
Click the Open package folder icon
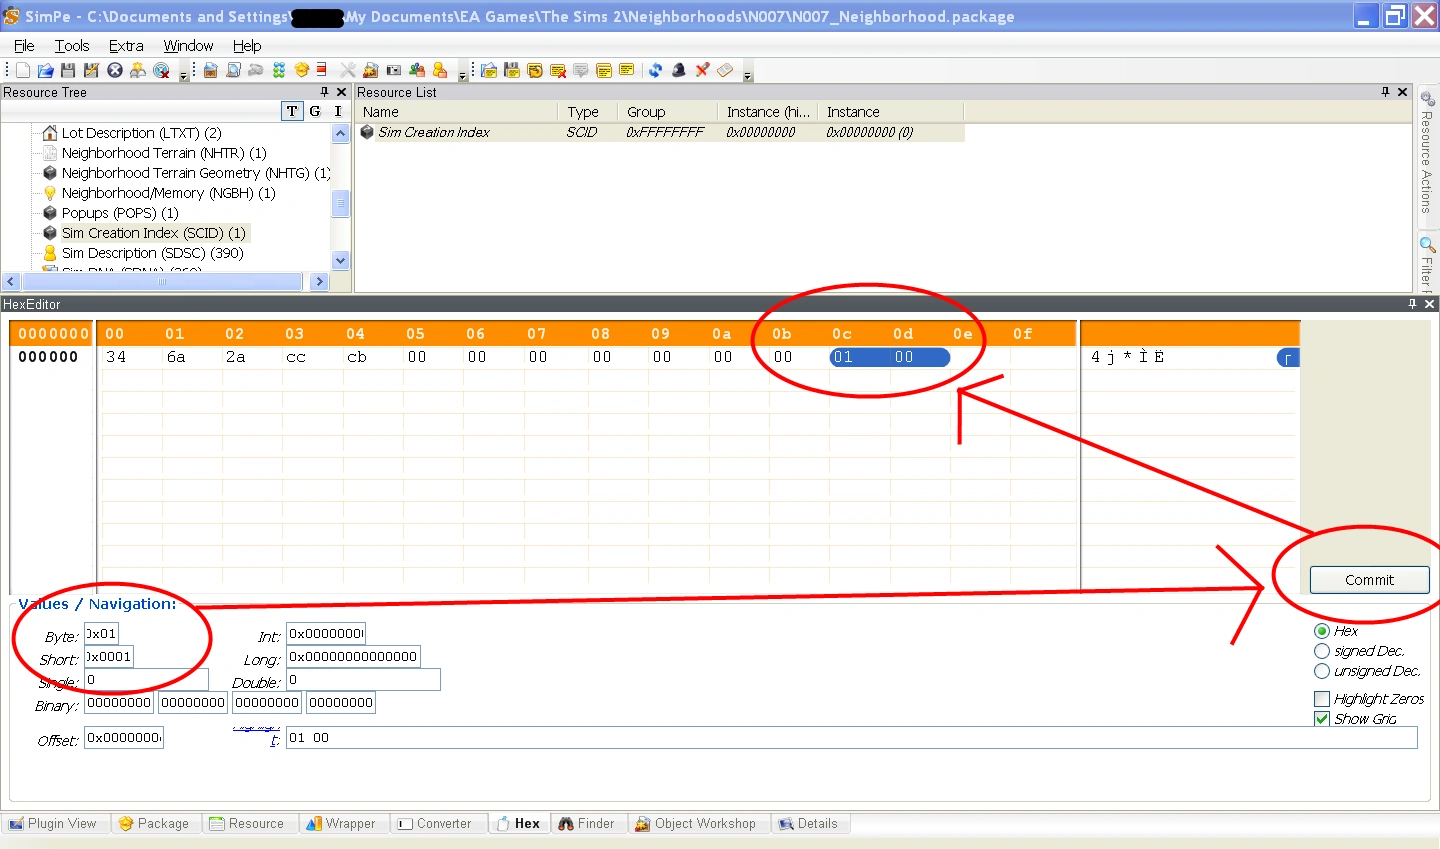[x=46, y=70]
